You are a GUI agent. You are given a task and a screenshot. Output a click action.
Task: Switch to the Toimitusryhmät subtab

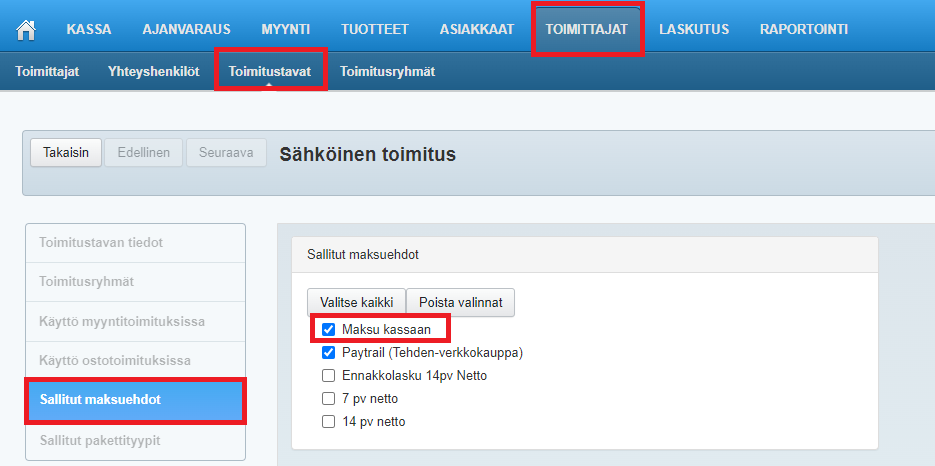pos(387,72)
